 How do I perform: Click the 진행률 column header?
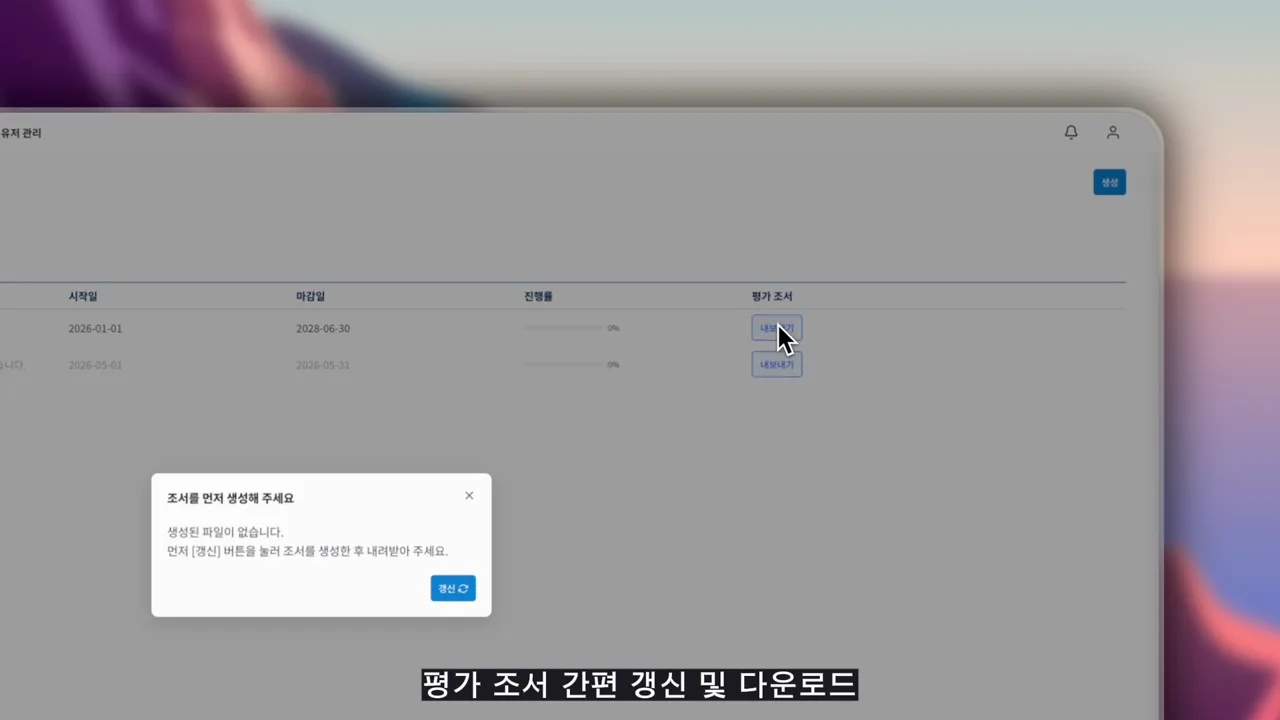538,297
